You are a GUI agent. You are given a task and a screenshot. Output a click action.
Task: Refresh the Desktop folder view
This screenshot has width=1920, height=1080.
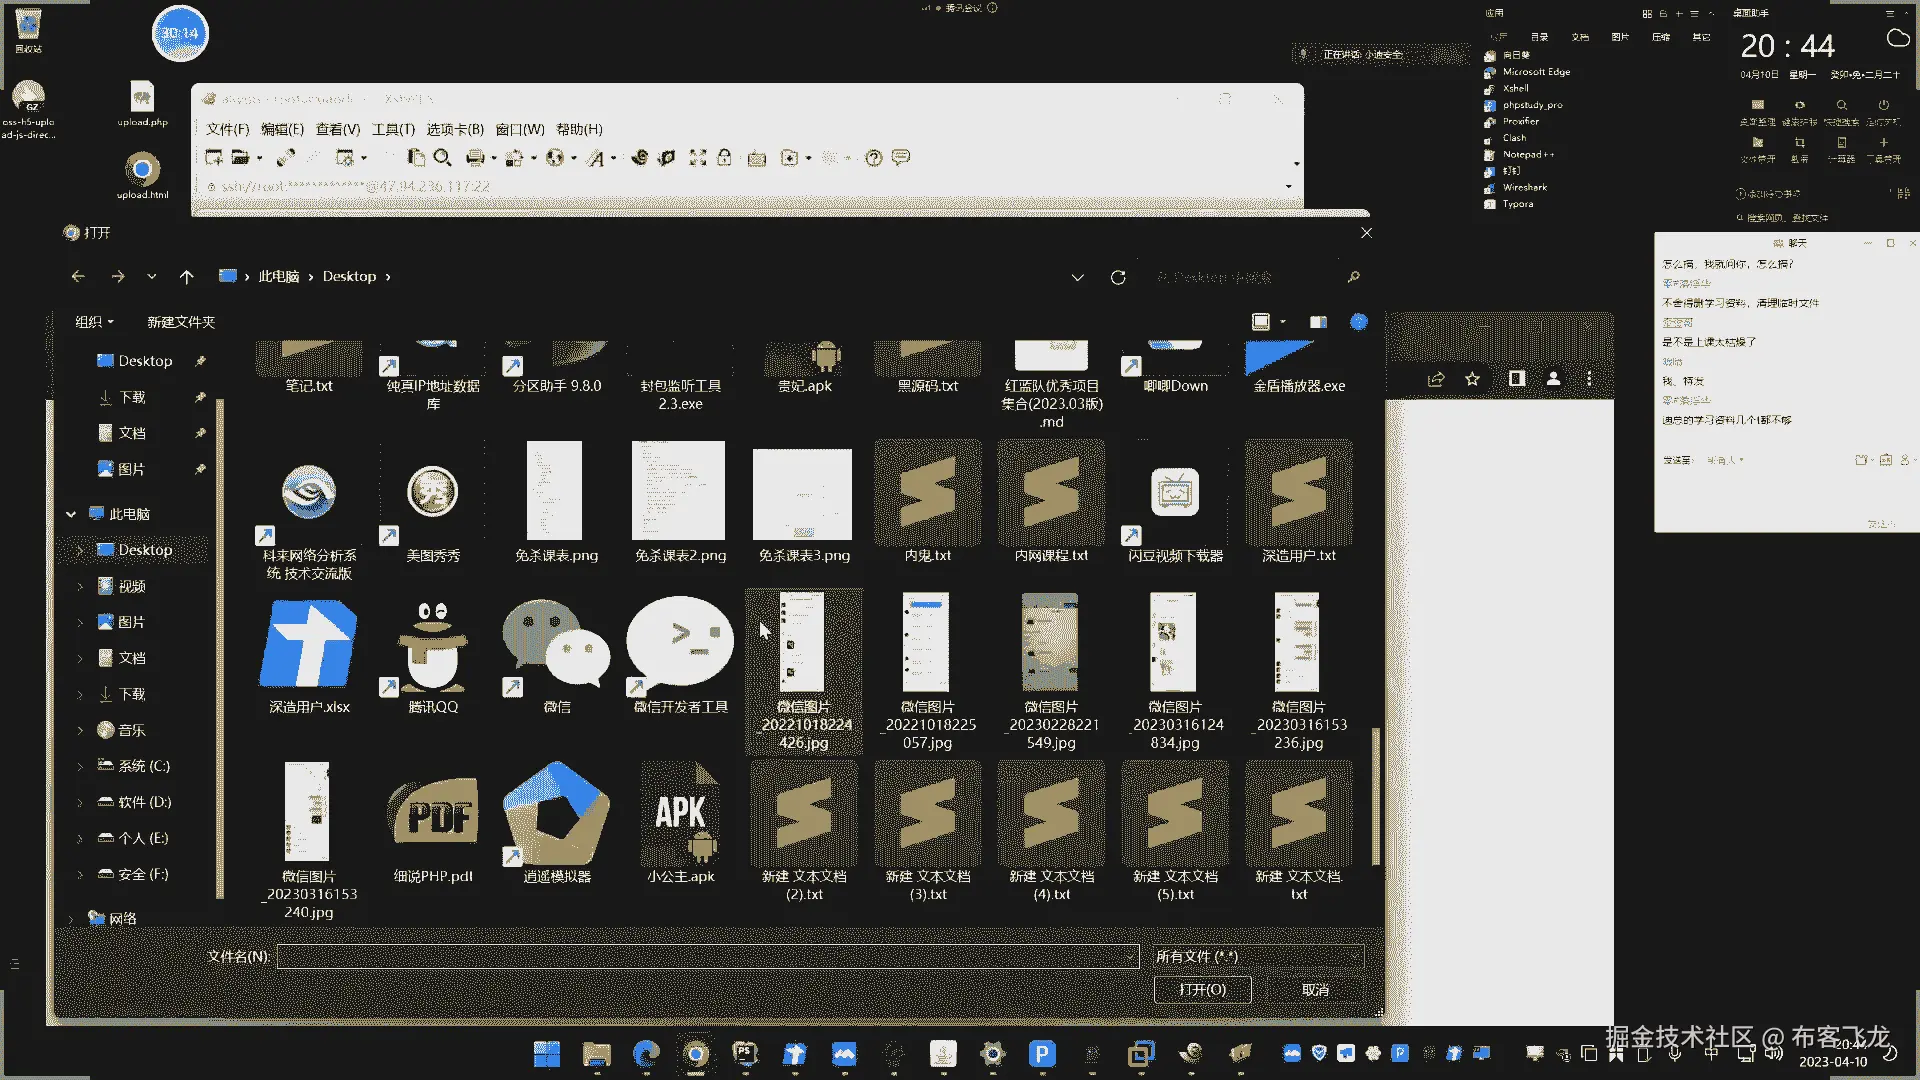click(1118, 277)
